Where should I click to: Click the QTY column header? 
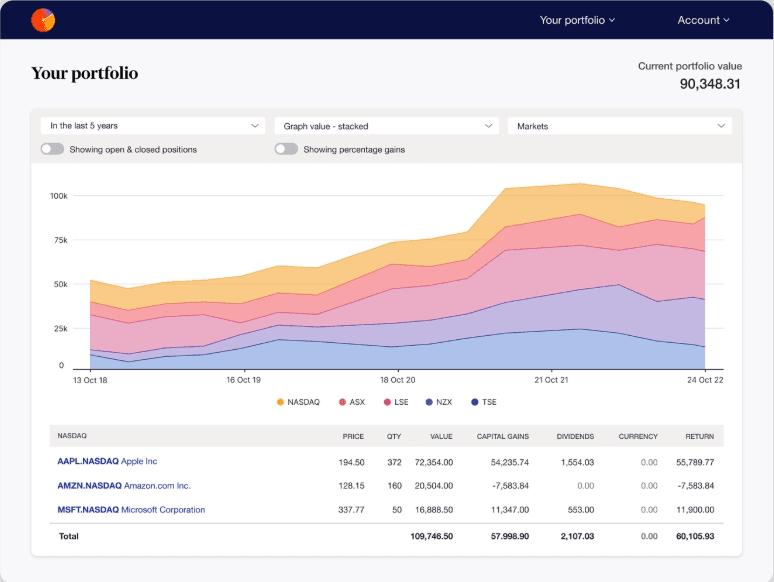(394, 436)
